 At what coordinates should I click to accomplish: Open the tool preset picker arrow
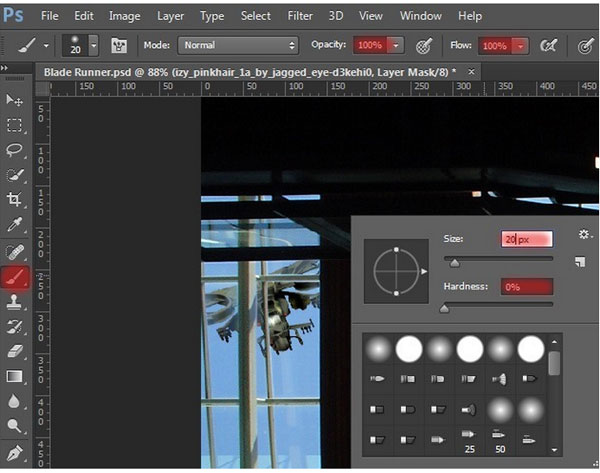click(x=46, y=46)
